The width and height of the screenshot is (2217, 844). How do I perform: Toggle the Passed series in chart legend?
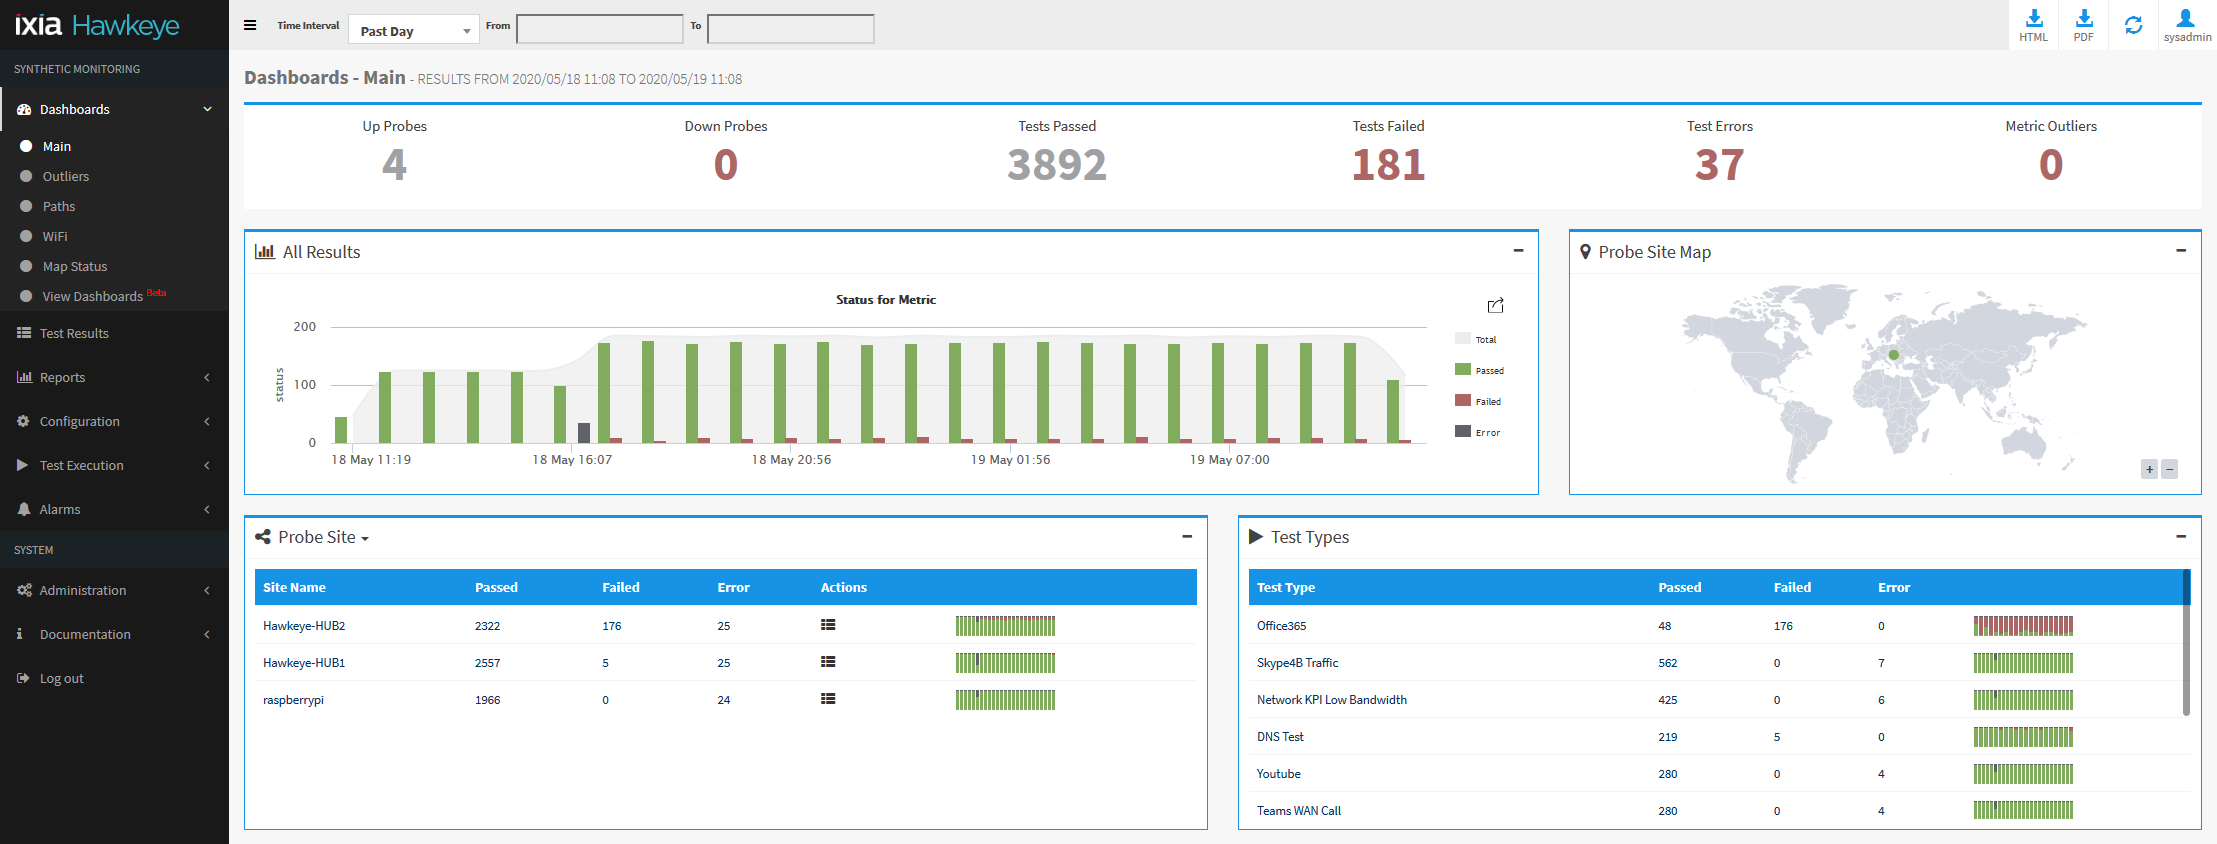point(1479,370)
